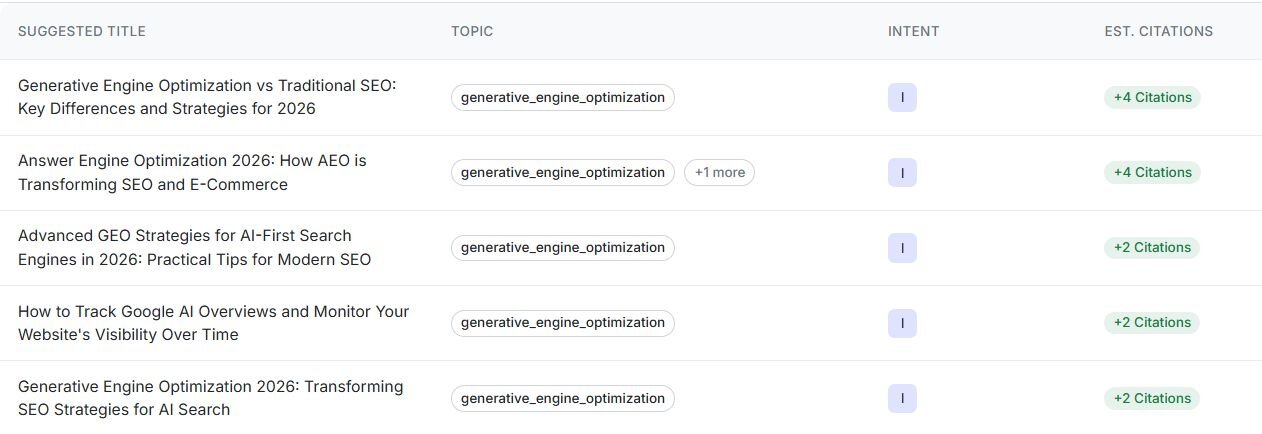Expand the "+1 more" topics badge

click(x=719, y=172)
